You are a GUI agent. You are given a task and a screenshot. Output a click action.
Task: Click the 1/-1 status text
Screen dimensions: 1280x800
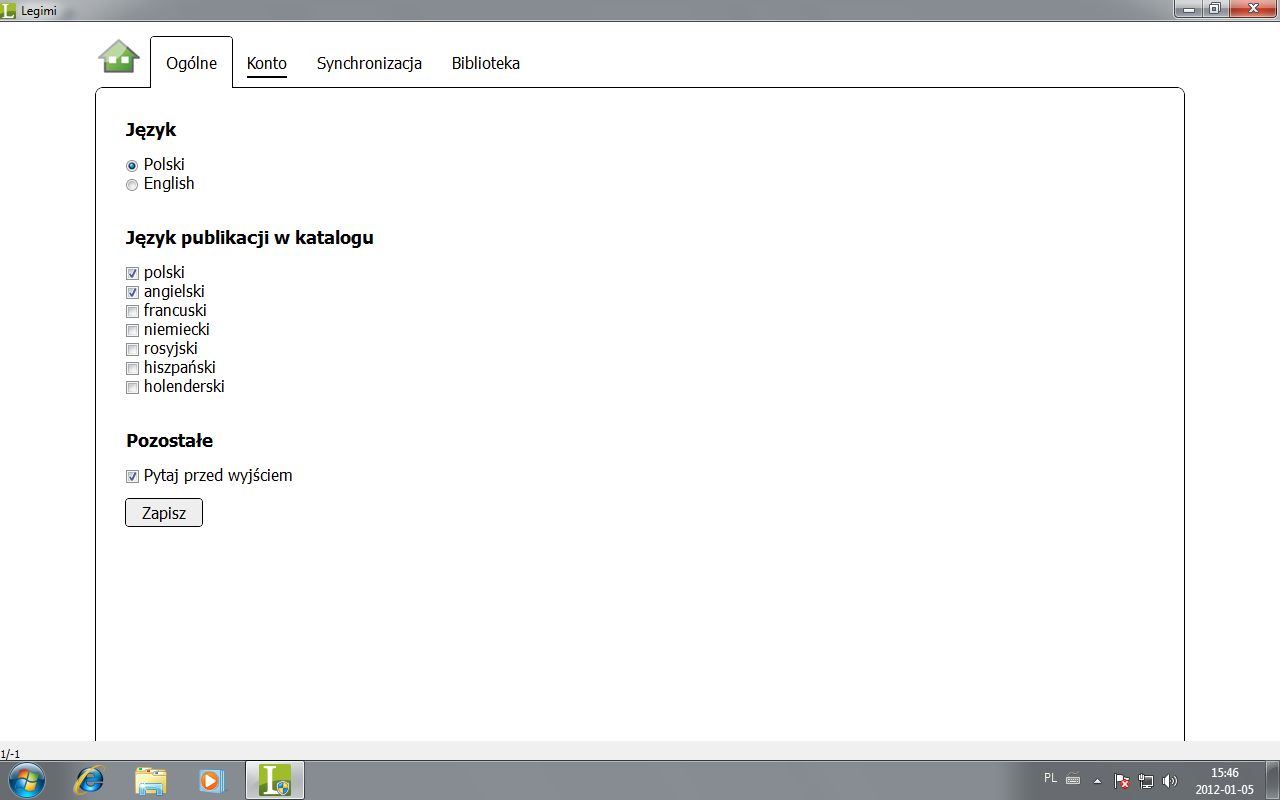tap(10, 753)
